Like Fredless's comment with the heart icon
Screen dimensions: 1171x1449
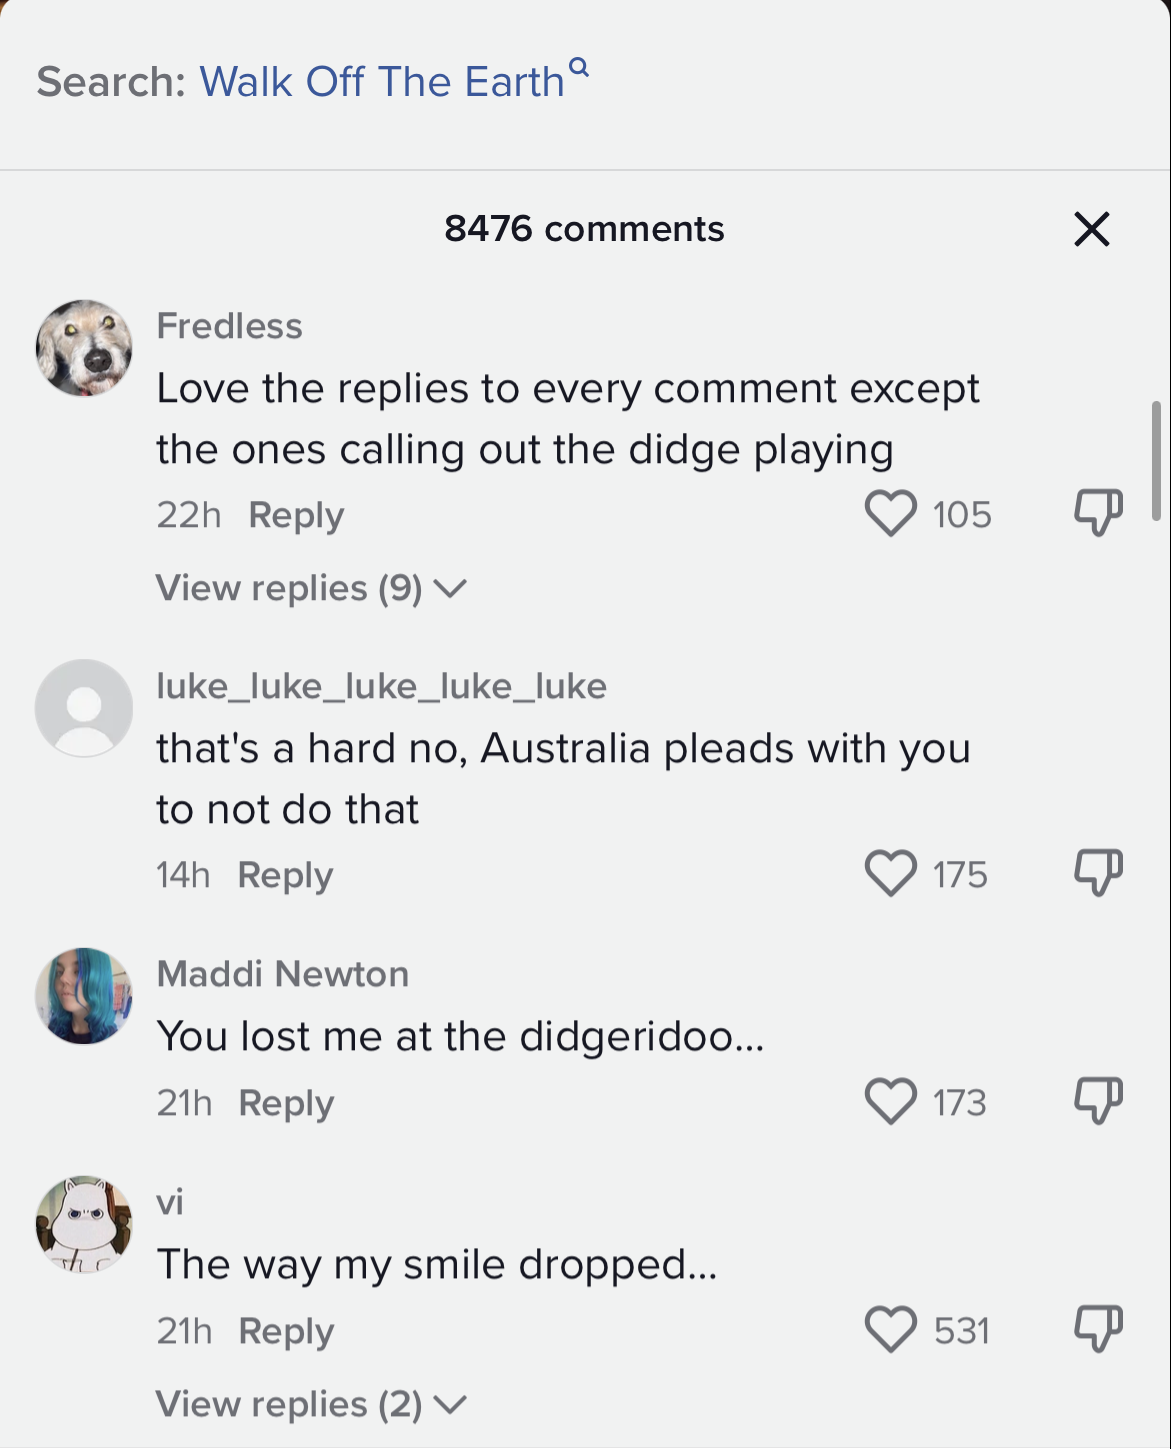pos(890,514)
